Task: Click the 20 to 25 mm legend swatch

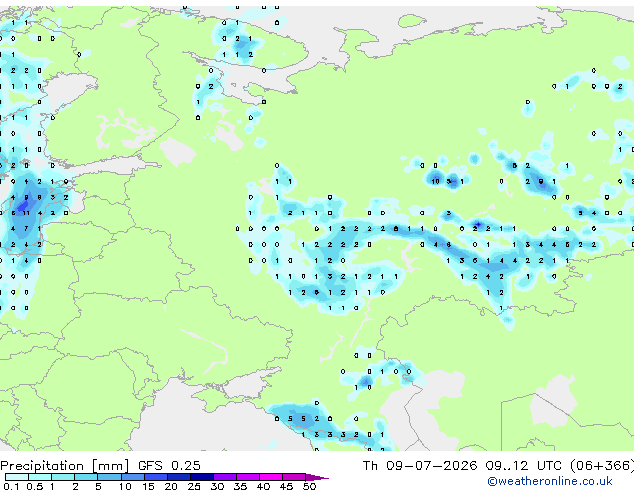Action: (178, 477)
